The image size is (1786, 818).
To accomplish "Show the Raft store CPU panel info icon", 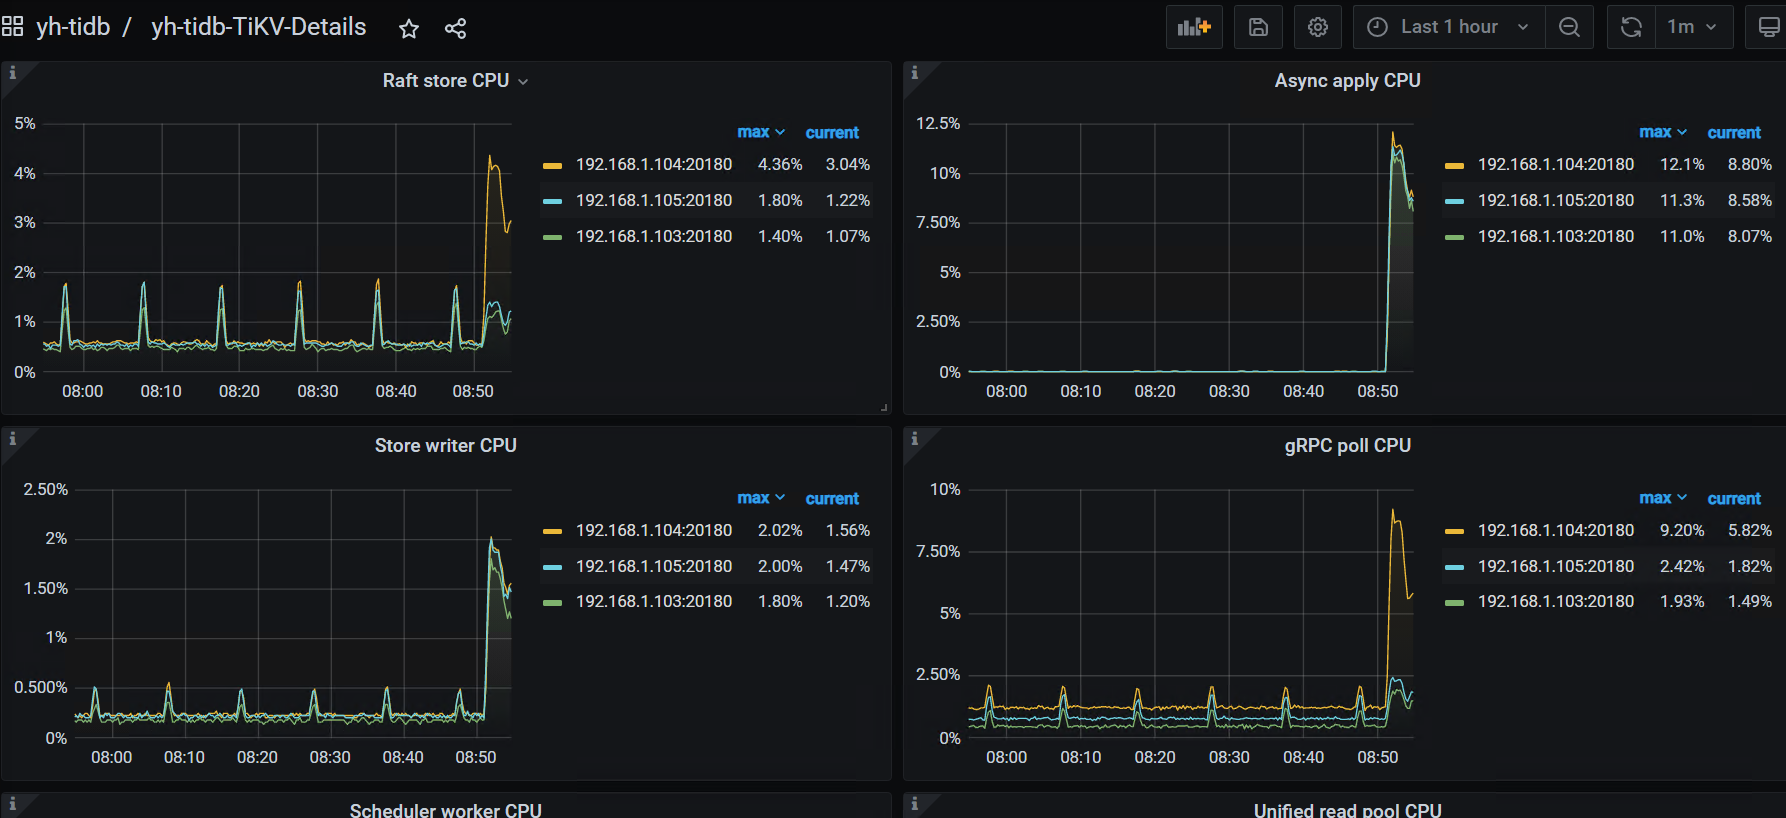I will (13, 72).
